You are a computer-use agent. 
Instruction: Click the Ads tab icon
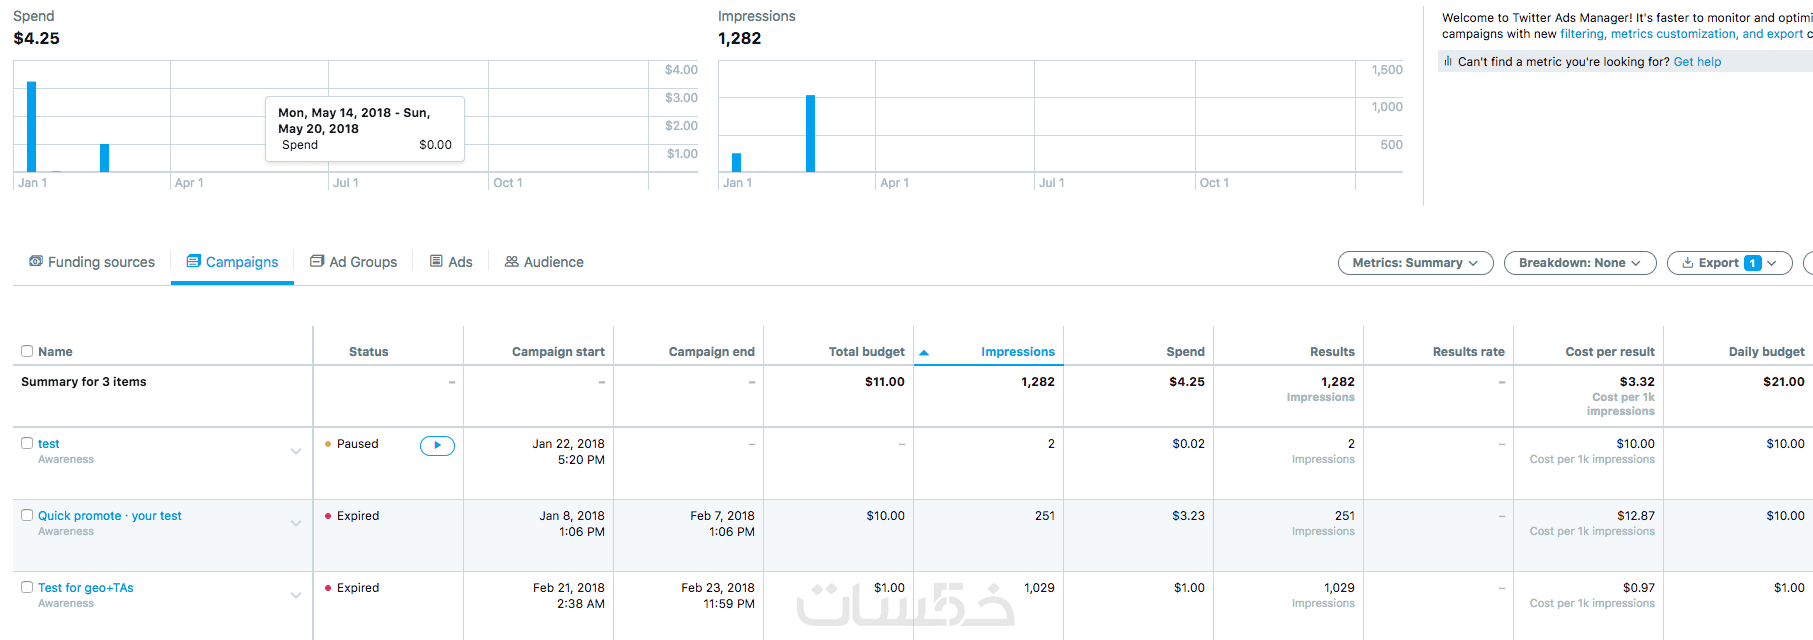[x=437, y=261]
